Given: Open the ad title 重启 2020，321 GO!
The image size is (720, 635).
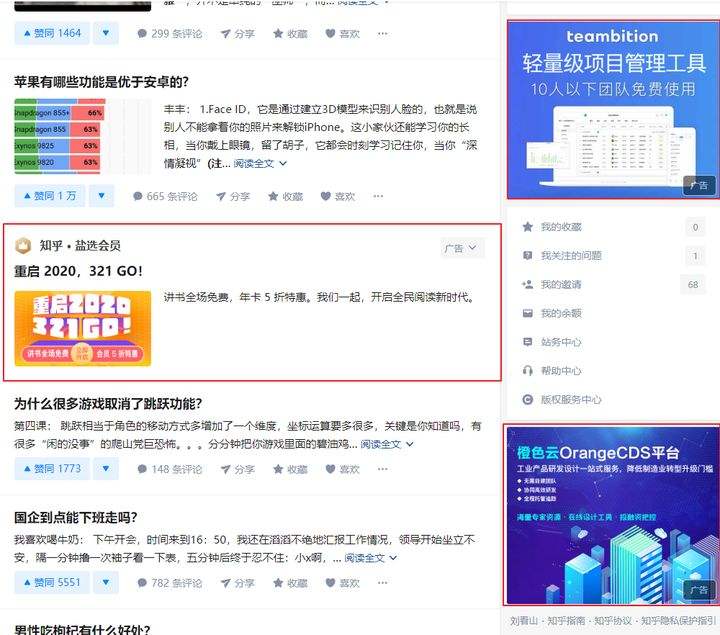Looking at the screenshot, I should (78, 271).
